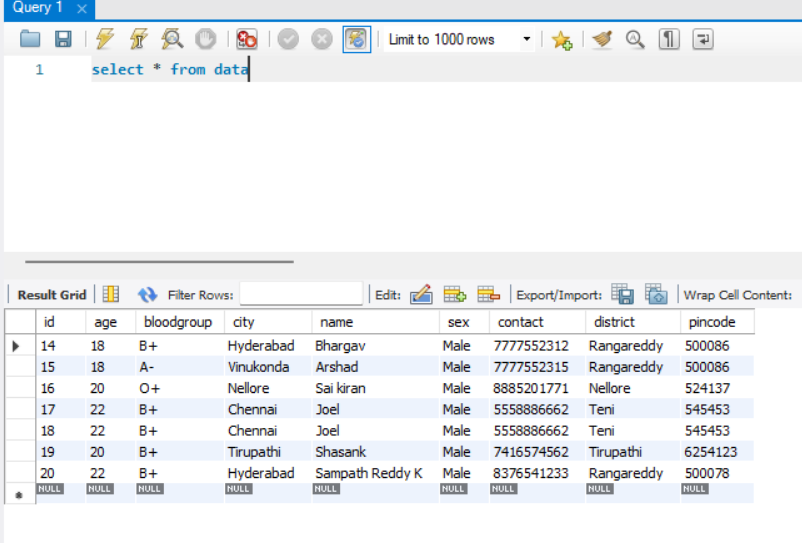Click the Result Grid label
This screenshot has height=543, width=802.
click(x=52, y=295)
